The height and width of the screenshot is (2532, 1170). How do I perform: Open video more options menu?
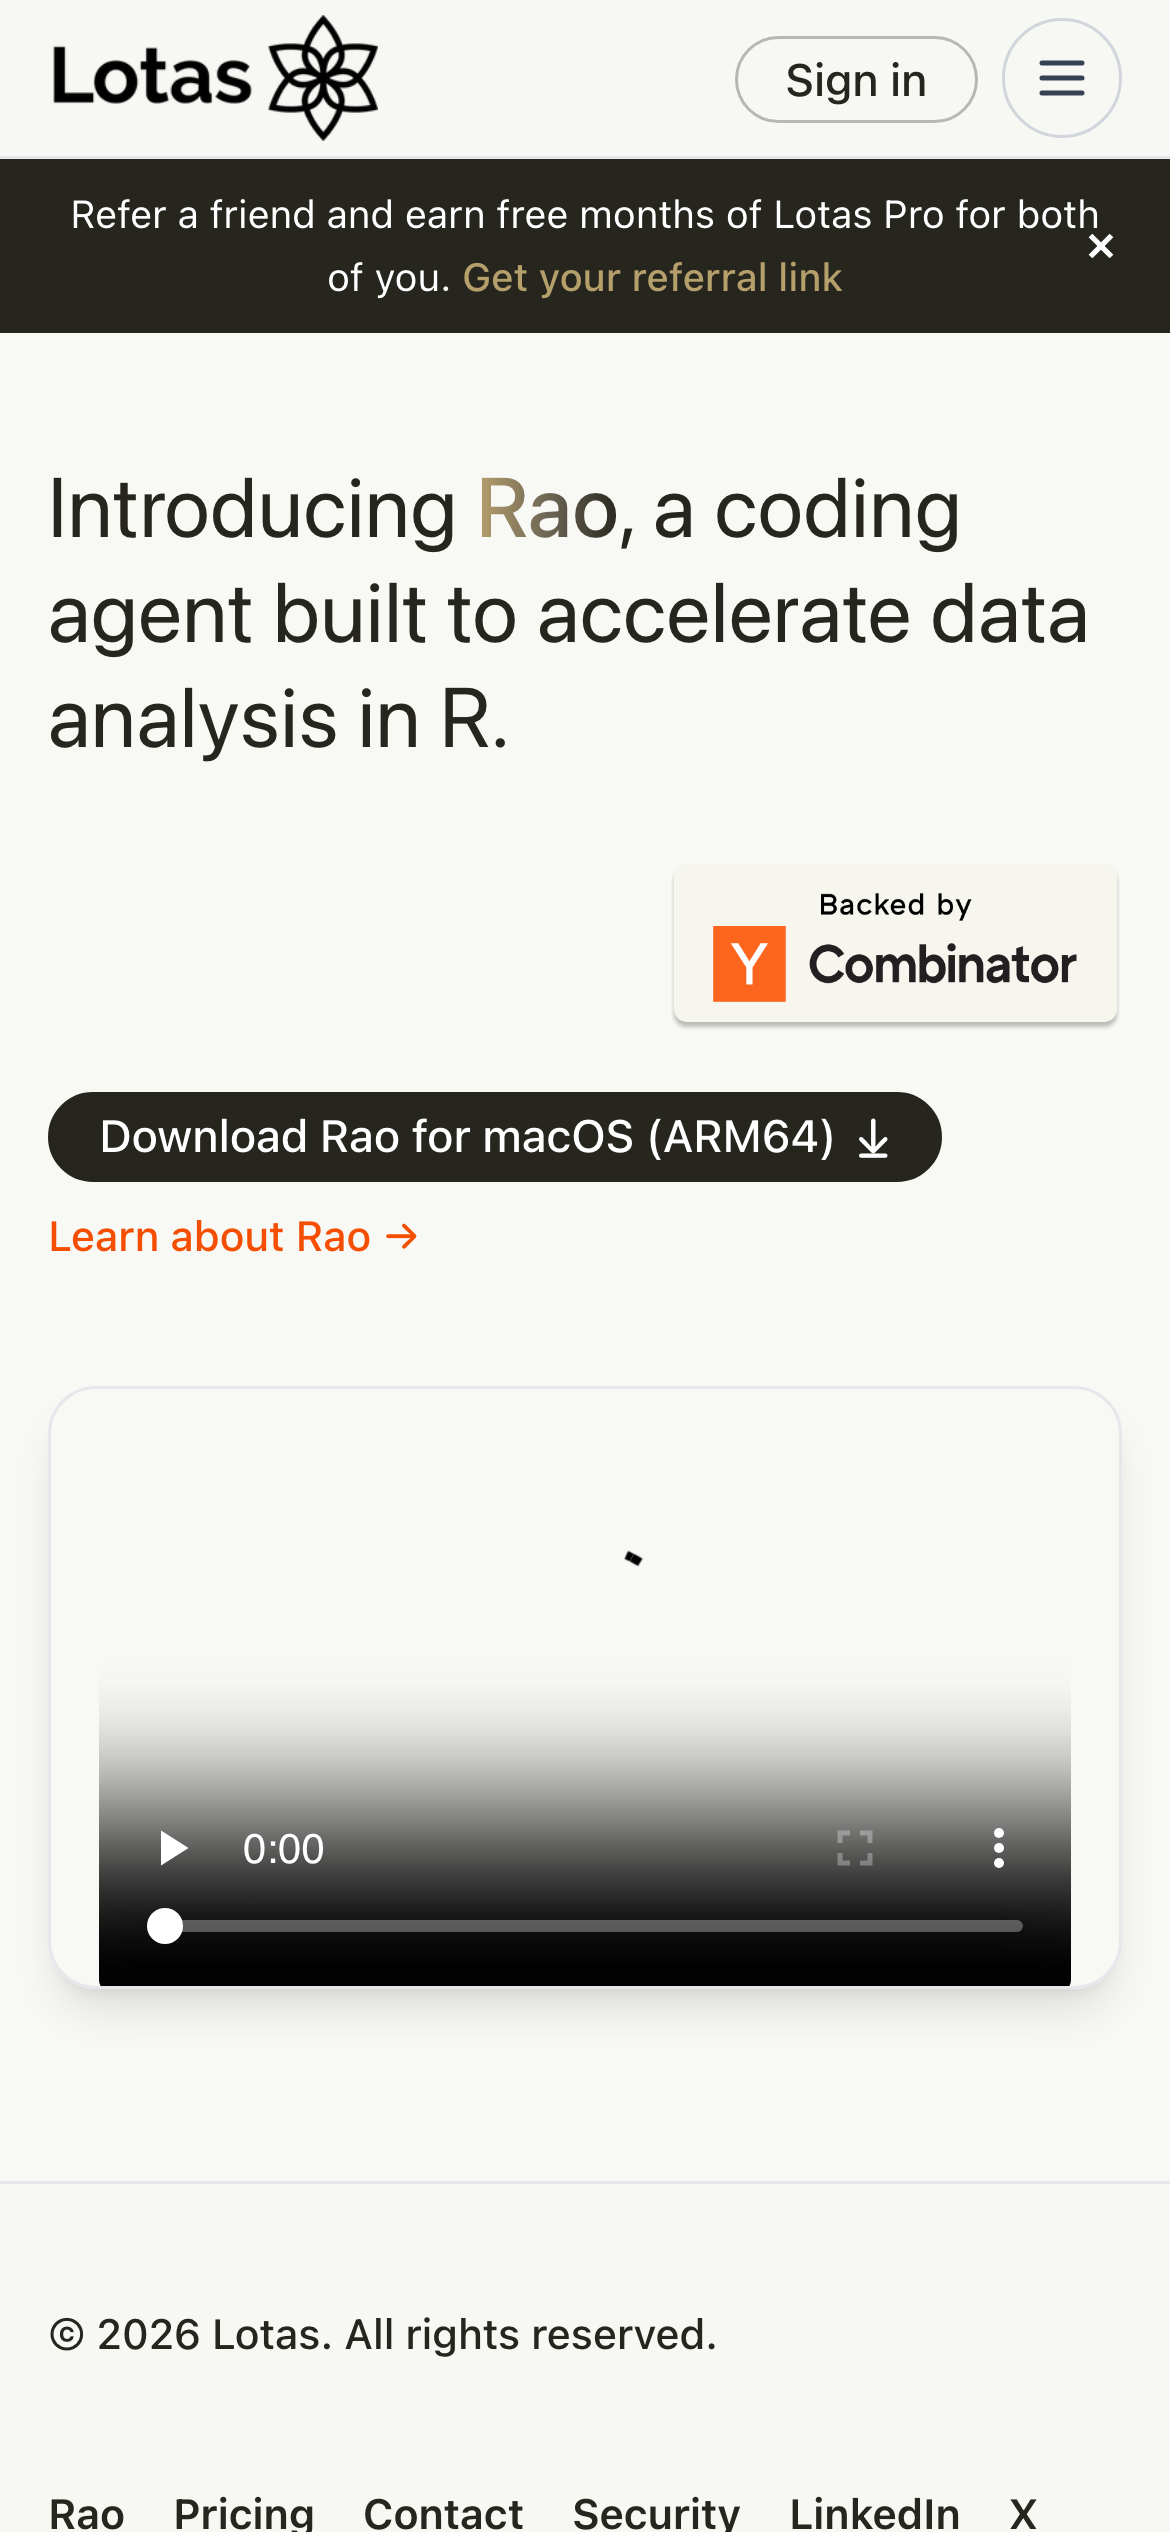[x=998, y=1848]
